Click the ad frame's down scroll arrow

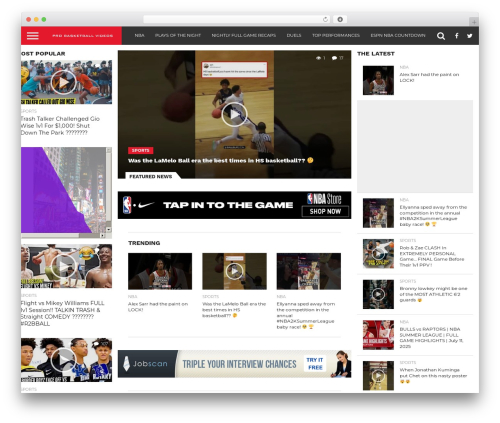109,230
